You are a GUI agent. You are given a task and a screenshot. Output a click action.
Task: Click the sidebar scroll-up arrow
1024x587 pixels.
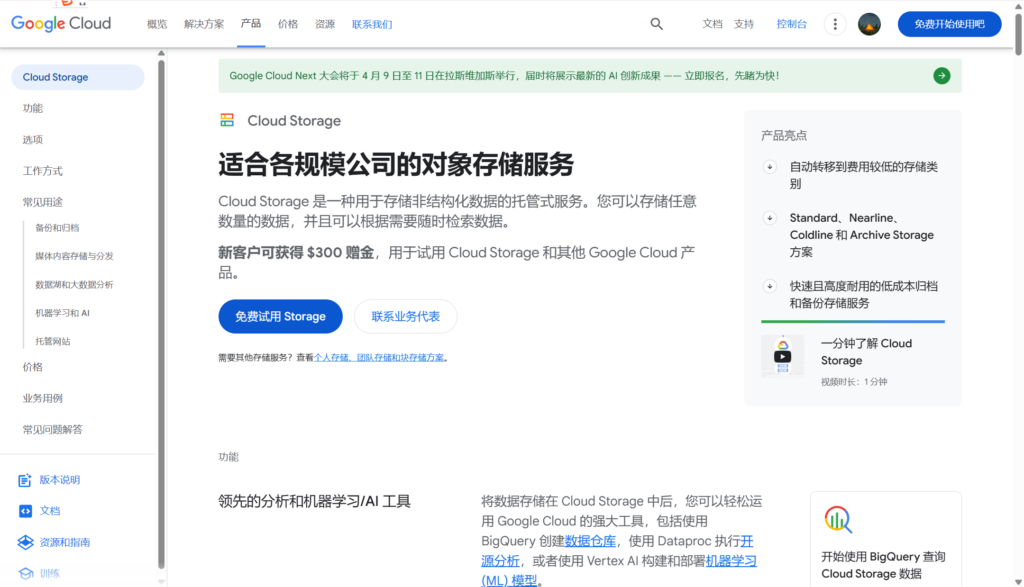tap(161, 54)
